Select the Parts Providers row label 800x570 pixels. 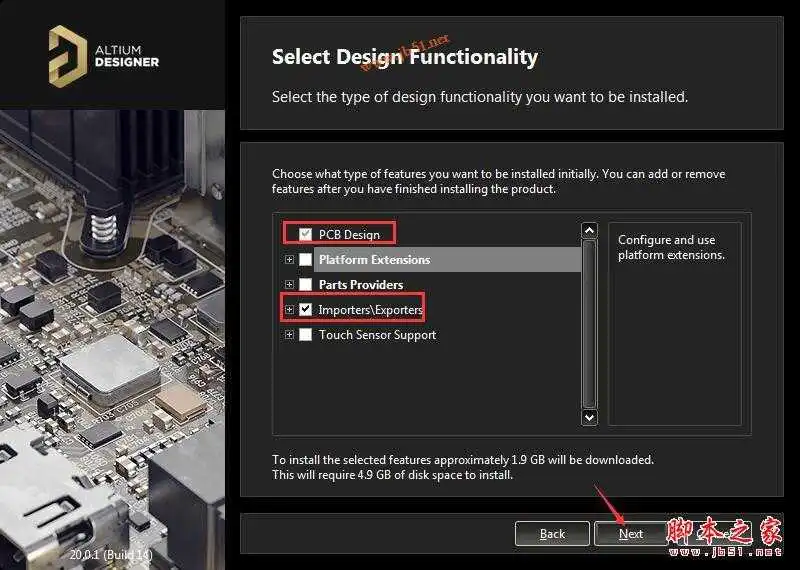pos(361,285)
